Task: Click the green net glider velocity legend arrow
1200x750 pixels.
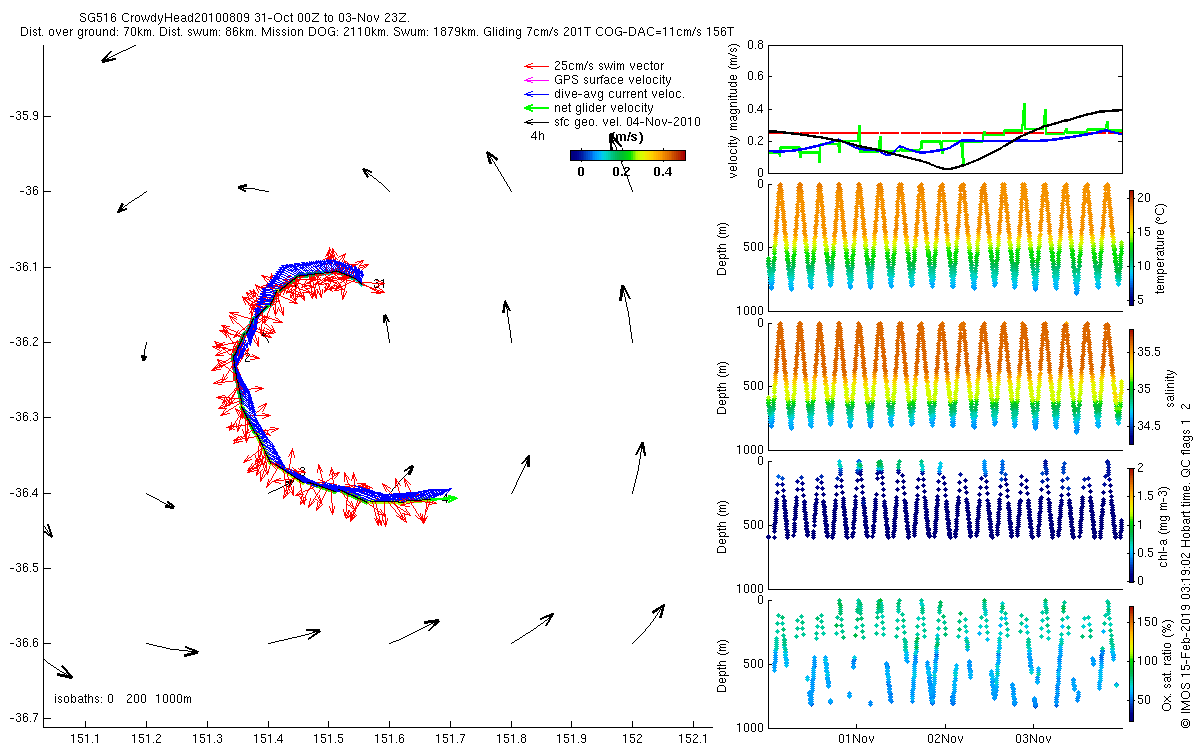Action: (x=536, y=108)
